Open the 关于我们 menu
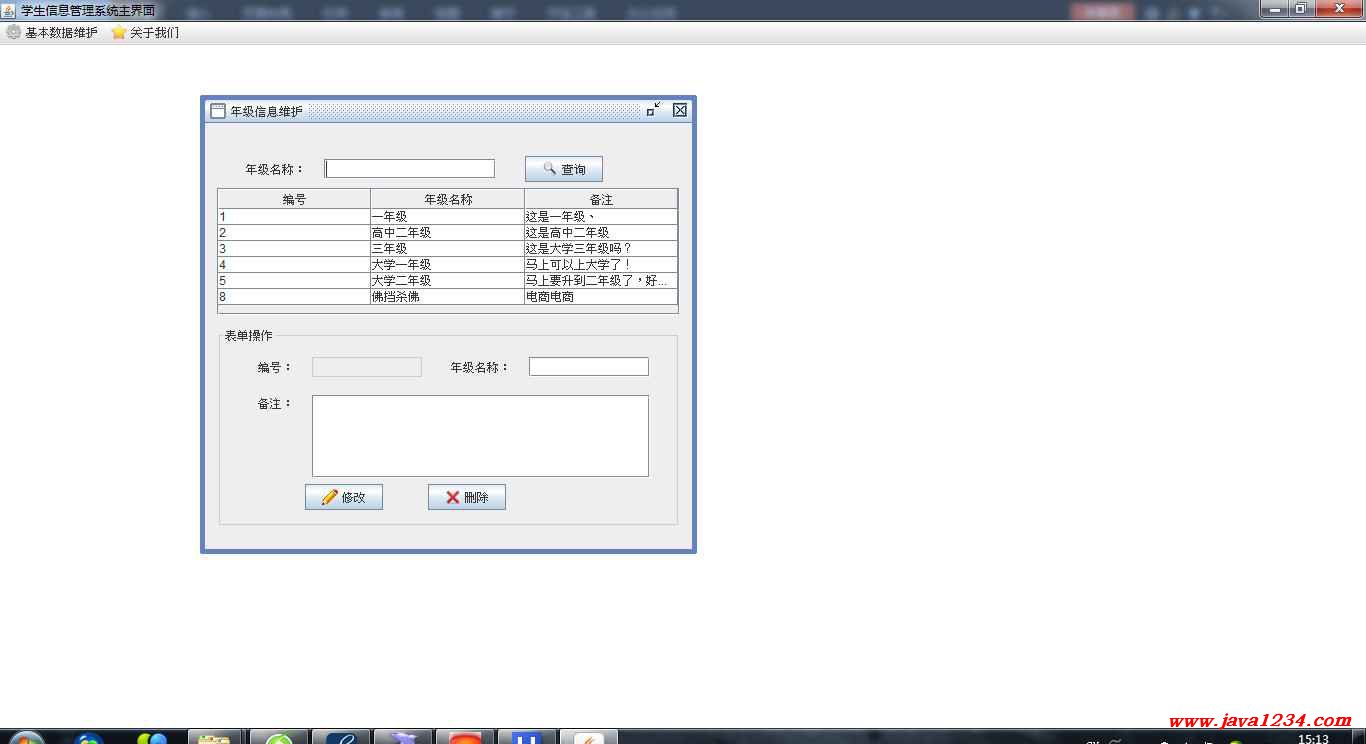 point(145,32)
